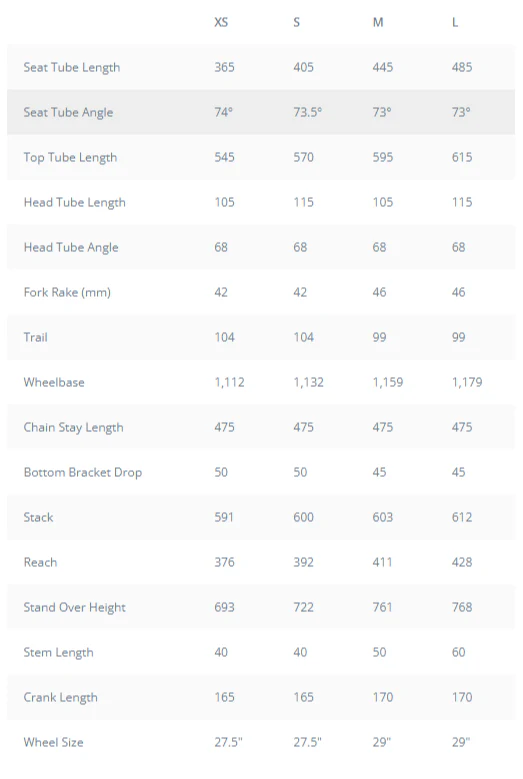Select the L size column header
The width and height of the screenshot is (523, 779).
click(455, 22)
